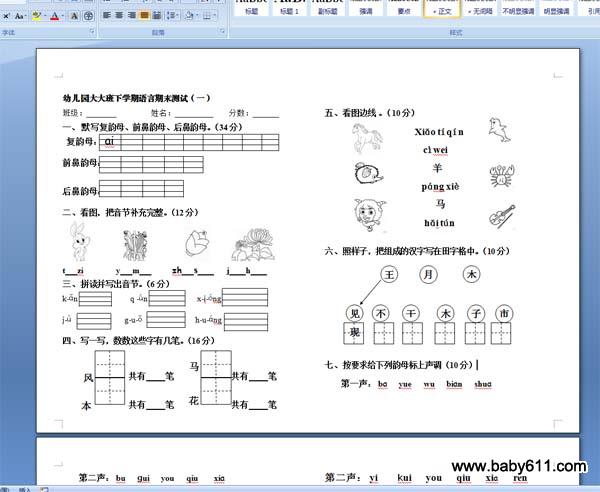Click the 前鼻韵母 label
The image size is (600, 492).
pyautogui.click(x=80, y=163)
